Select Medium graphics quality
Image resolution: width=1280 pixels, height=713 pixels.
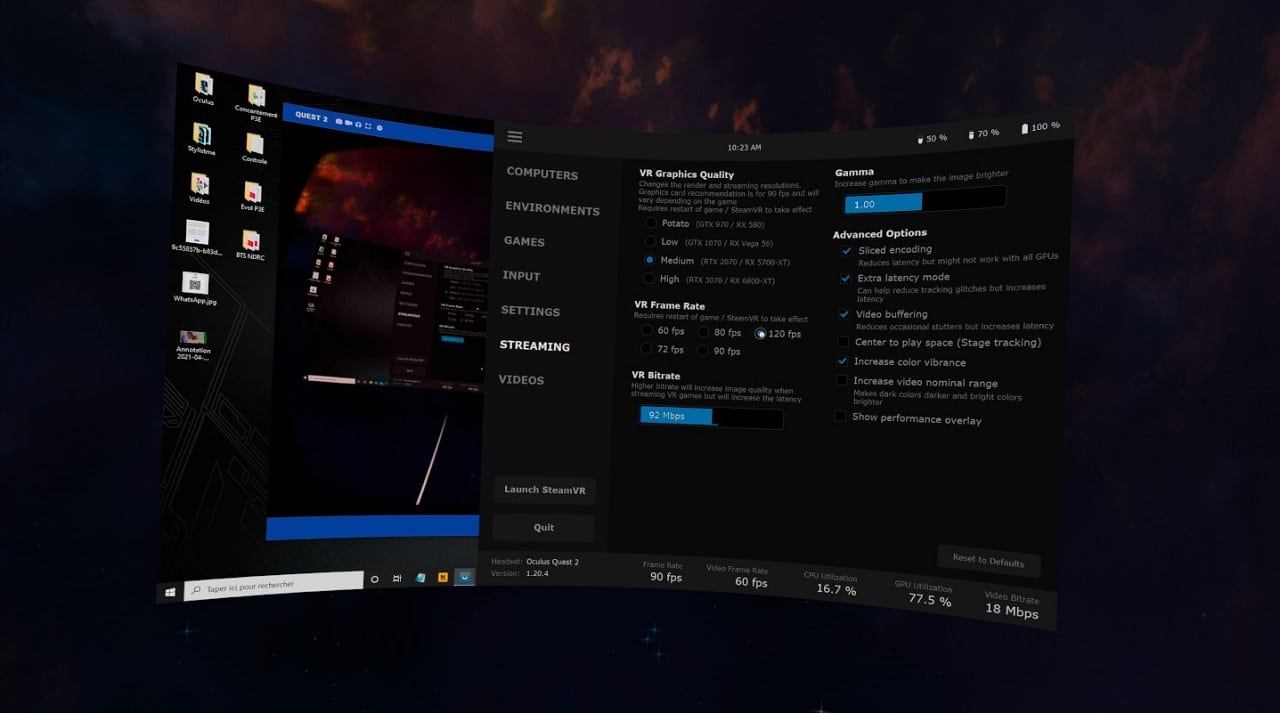tap(650, 259)
